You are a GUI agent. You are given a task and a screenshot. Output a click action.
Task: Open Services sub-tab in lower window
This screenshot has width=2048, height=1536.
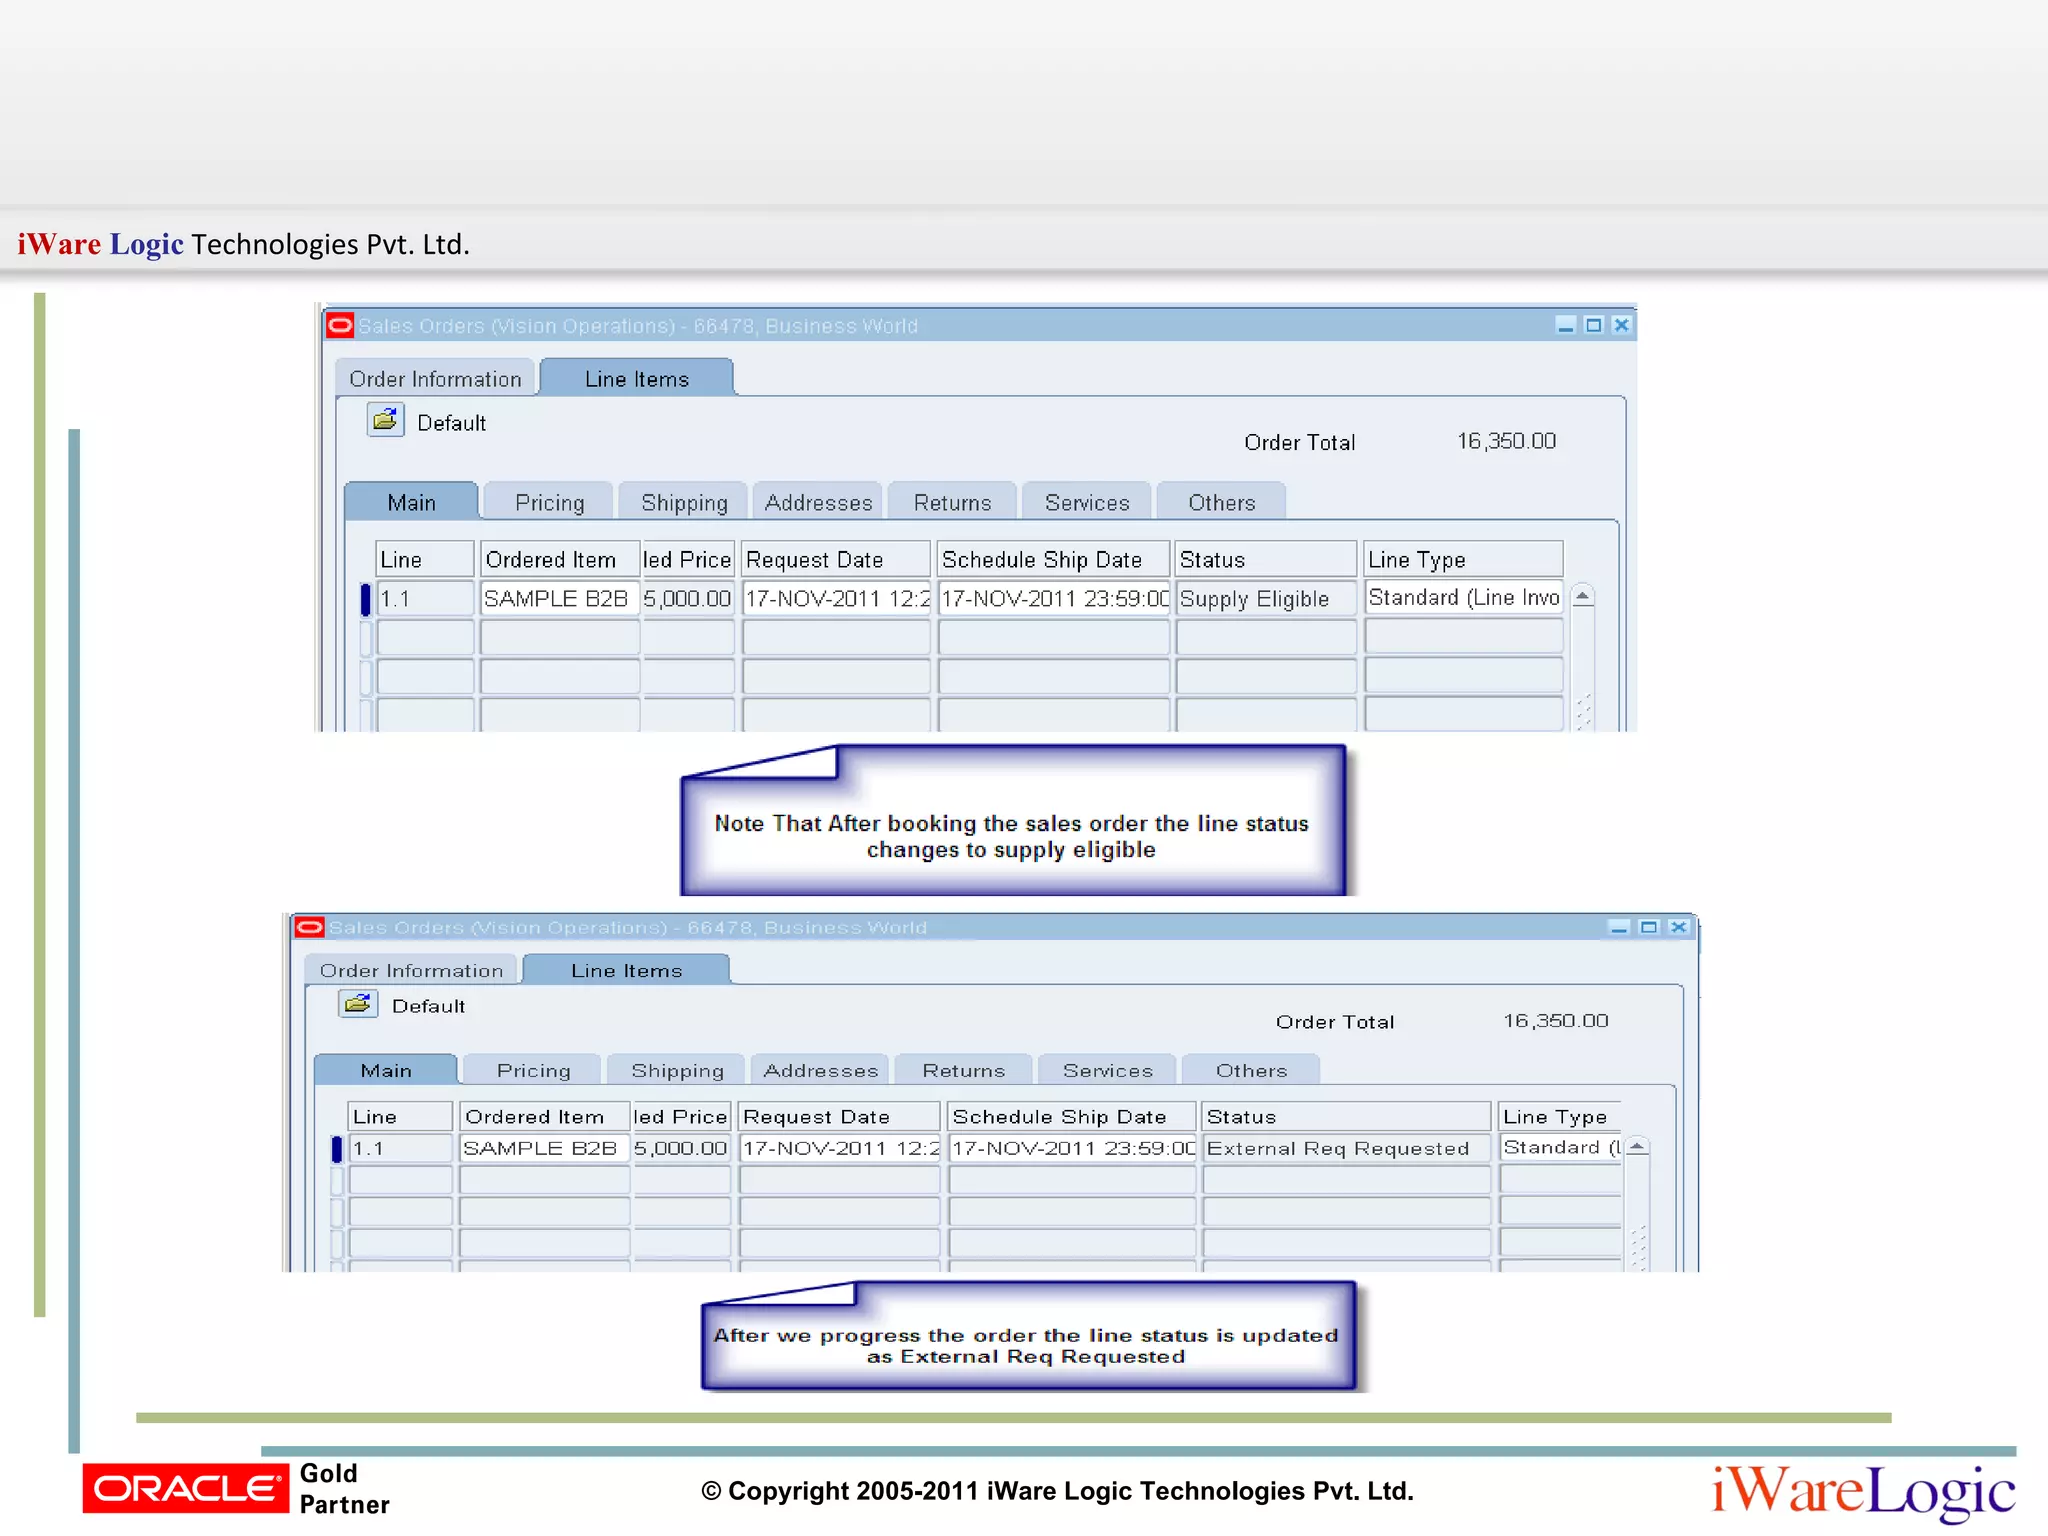pos(1107,1070)
